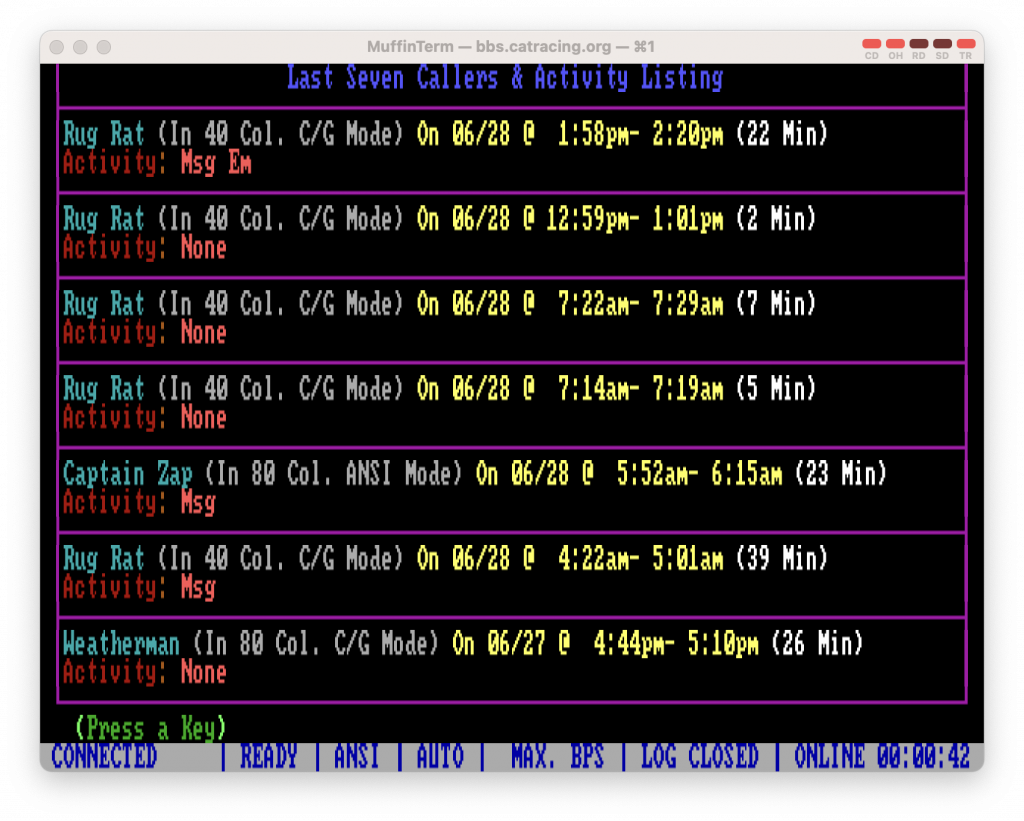Click the RD status indicator light
This screenshot has width=1024, height=821.
coord(918,44)
